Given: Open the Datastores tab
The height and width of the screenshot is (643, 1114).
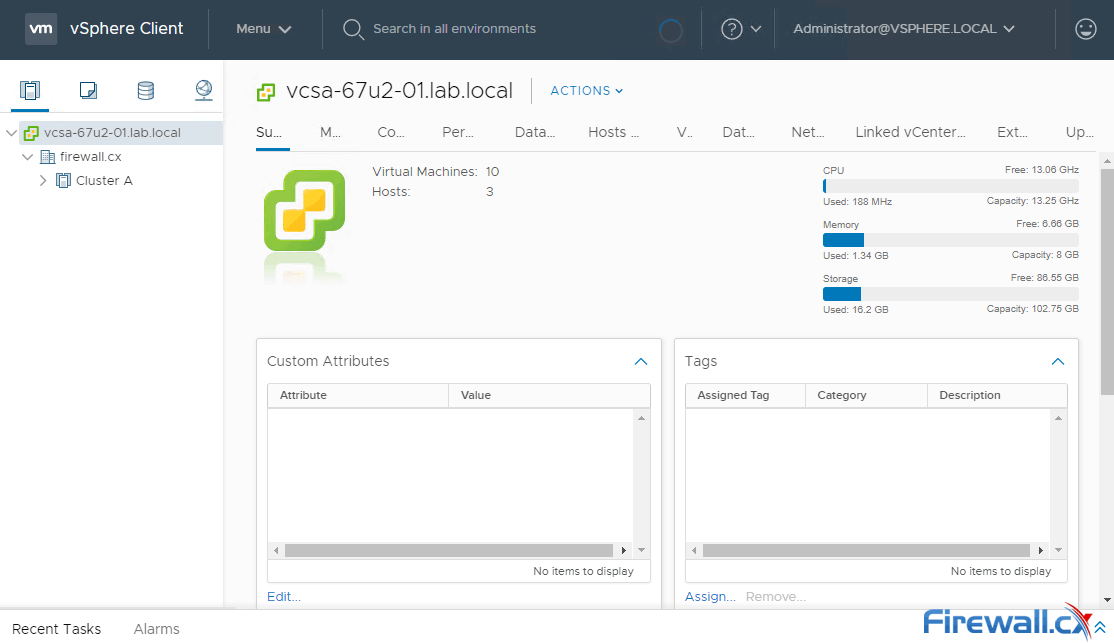Looking at the screenshot, I should click(x=738, y=133).
